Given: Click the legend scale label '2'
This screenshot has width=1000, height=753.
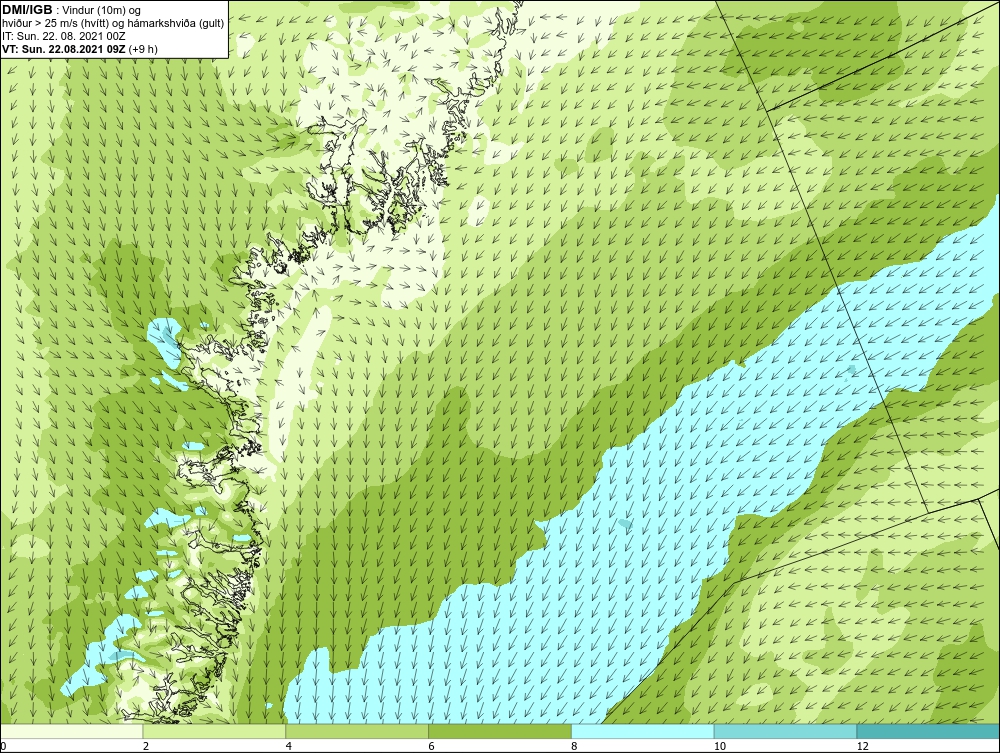Looking at the screenshot, I should tap(145, 746).
